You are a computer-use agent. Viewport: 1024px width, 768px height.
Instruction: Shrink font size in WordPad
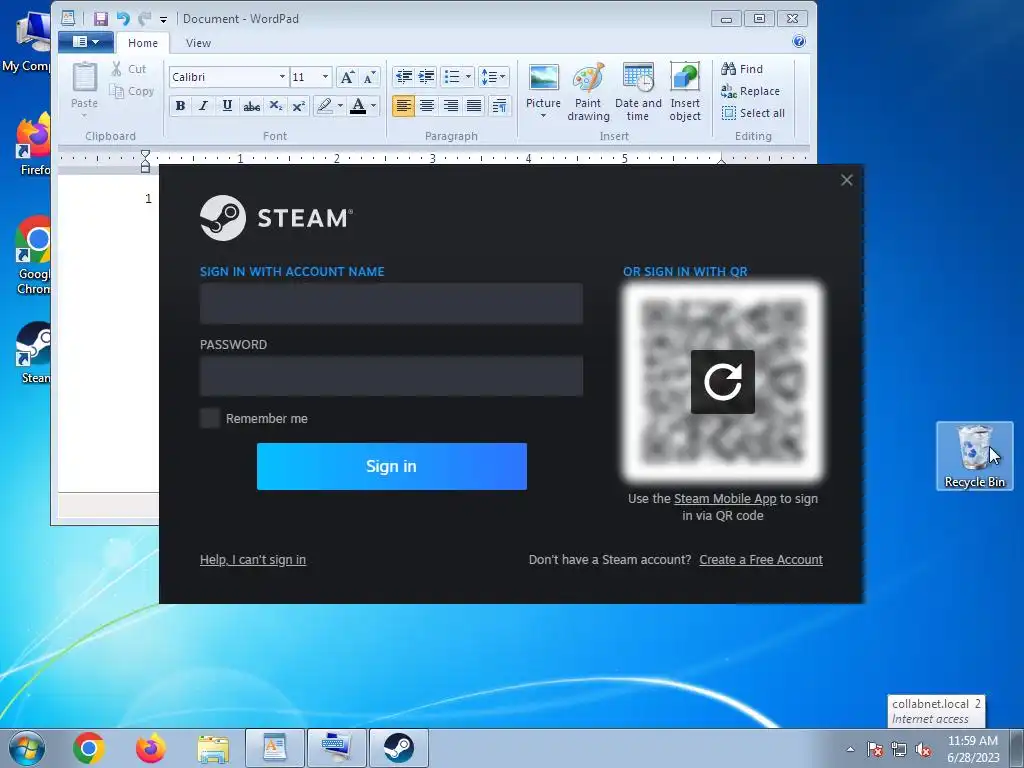pos(369,77)
